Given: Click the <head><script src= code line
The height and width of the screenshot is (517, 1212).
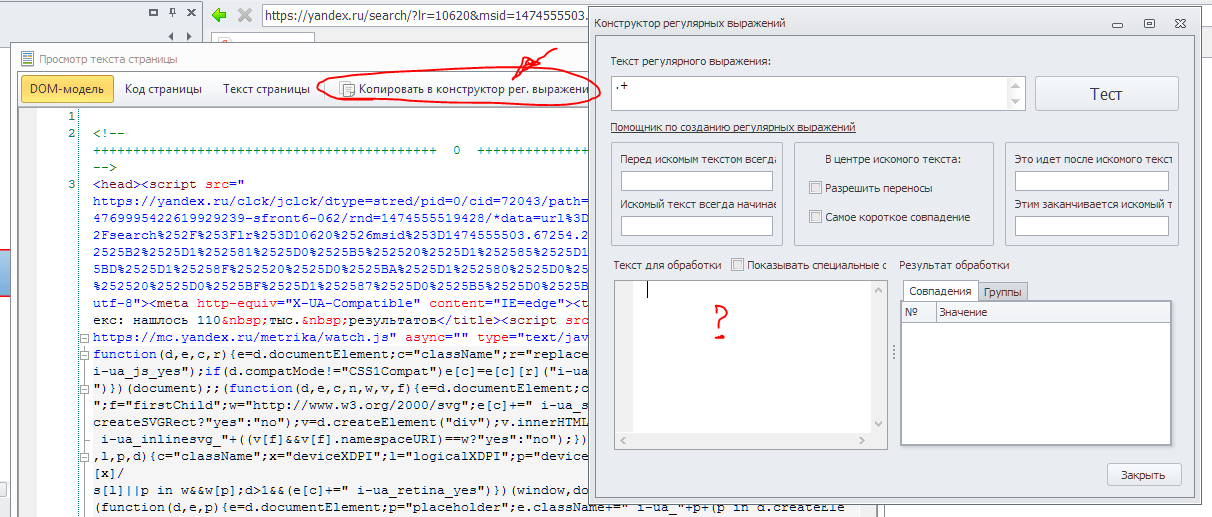Looking at the screenshot, I should click(169, 185).
